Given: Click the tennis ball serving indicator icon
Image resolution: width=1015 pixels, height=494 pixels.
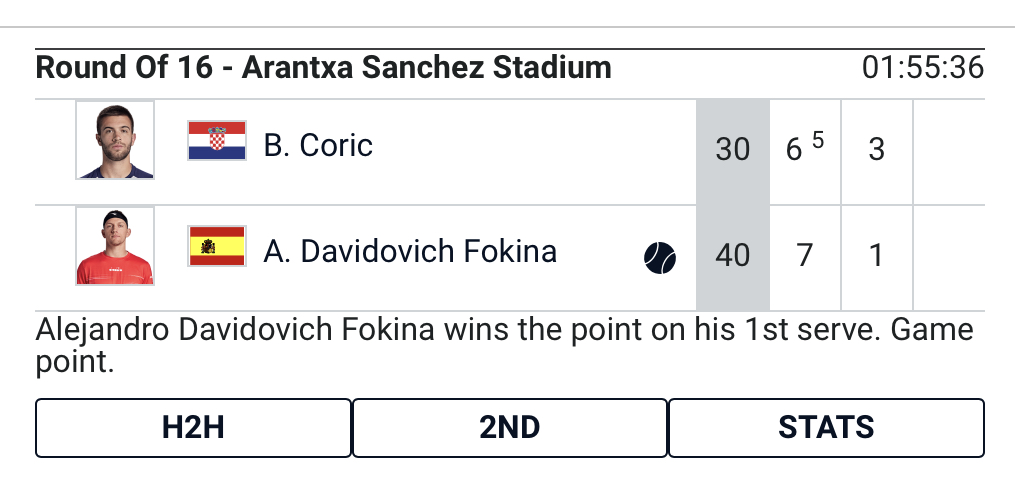Looking at the screenshot, I should coord(660,258).
